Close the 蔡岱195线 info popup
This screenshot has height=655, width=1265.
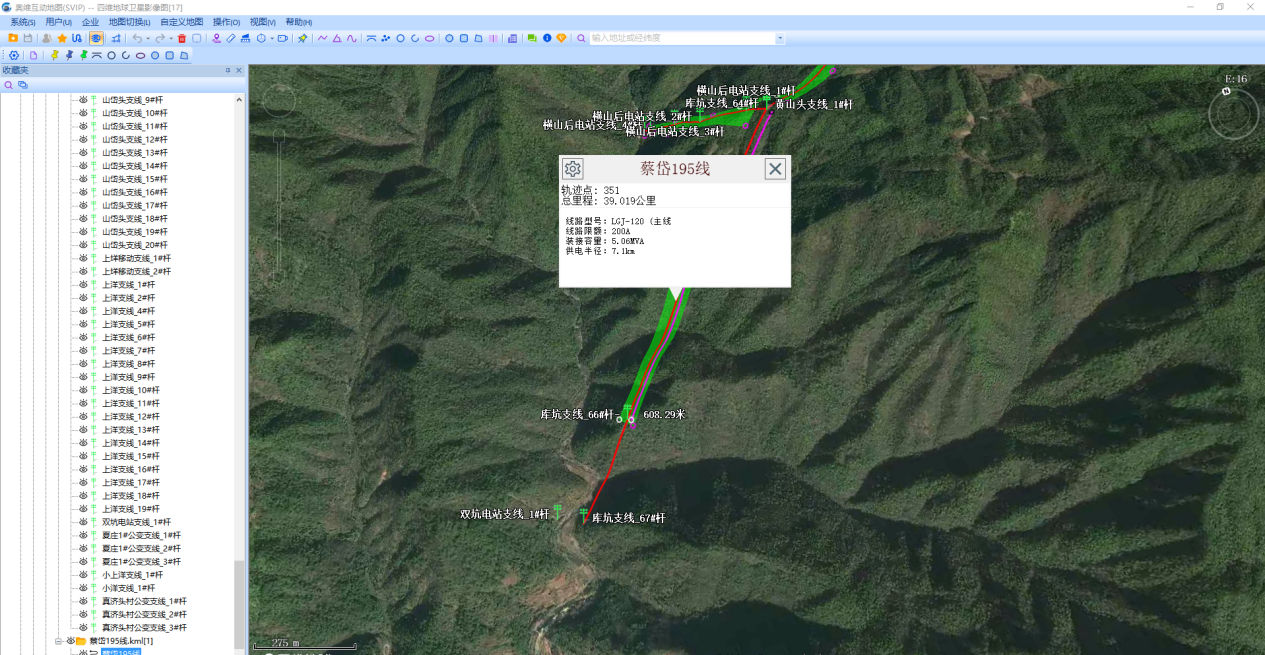(775, 169)
